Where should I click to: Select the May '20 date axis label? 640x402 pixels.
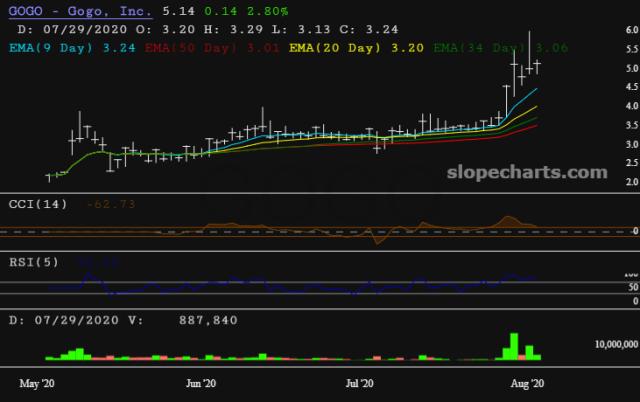click(37, 384)
